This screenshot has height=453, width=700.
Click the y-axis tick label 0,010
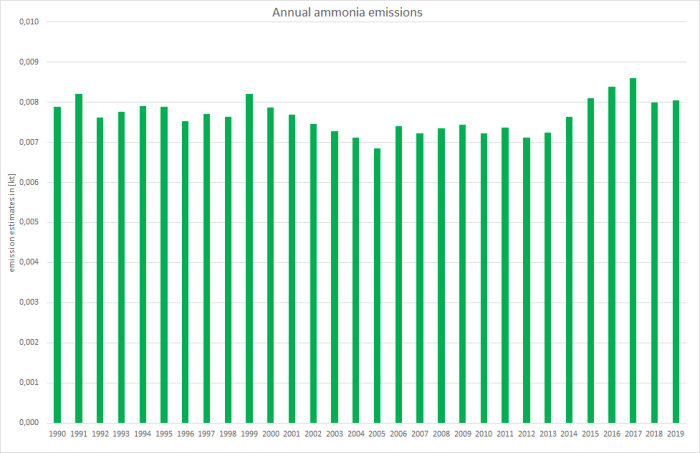(27, 22)
